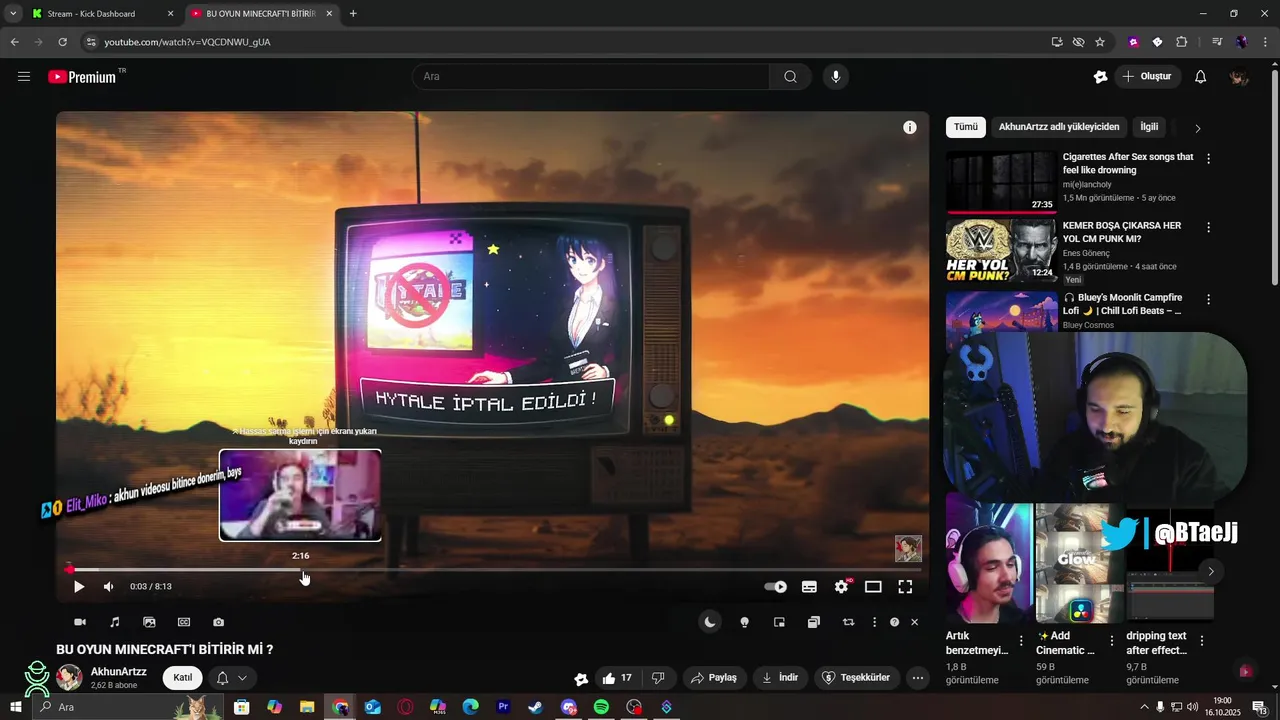Play the video

pos(79,587)
